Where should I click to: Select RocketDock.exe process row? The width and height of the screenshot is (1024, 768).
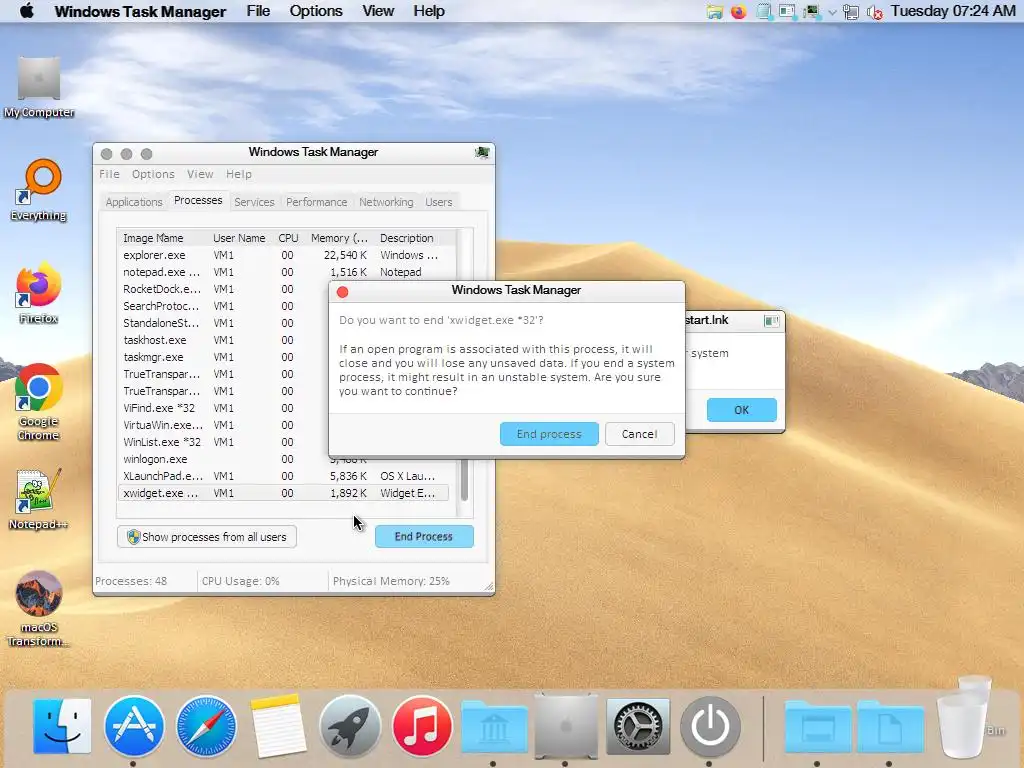pos(223,289)
